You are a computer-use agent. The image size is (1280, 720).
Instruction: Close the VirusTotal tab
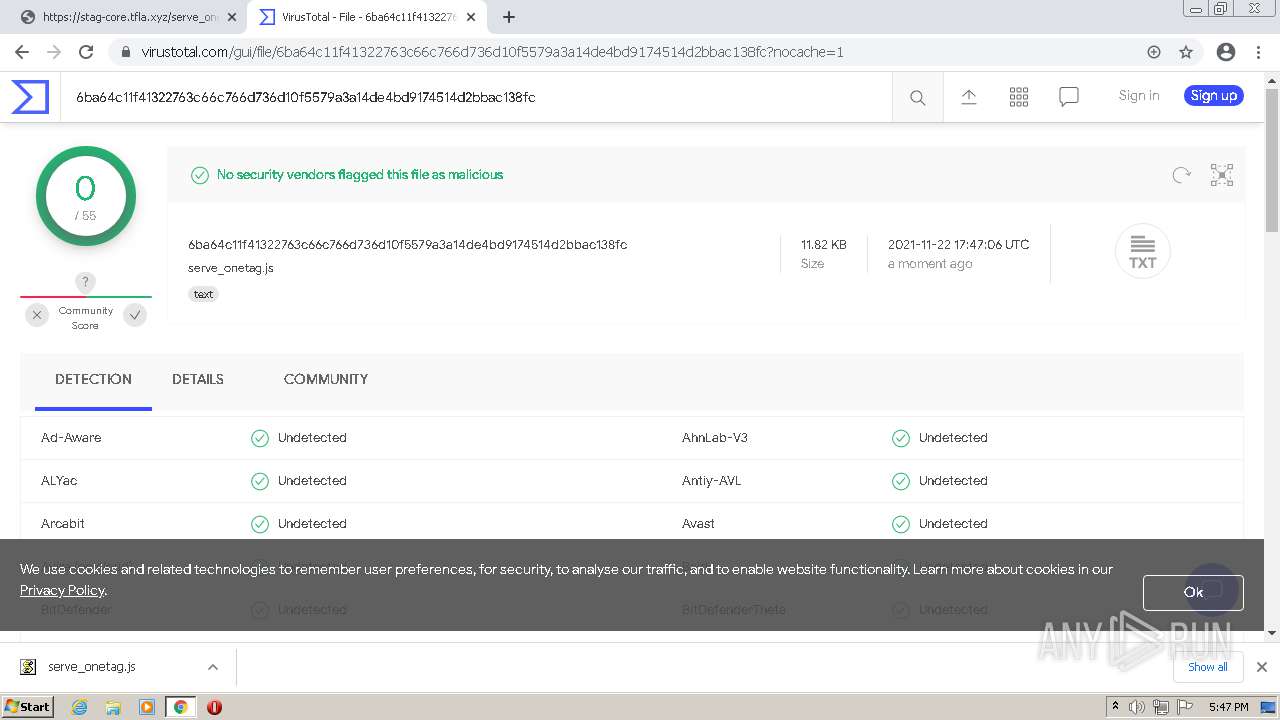pos(471,17)
